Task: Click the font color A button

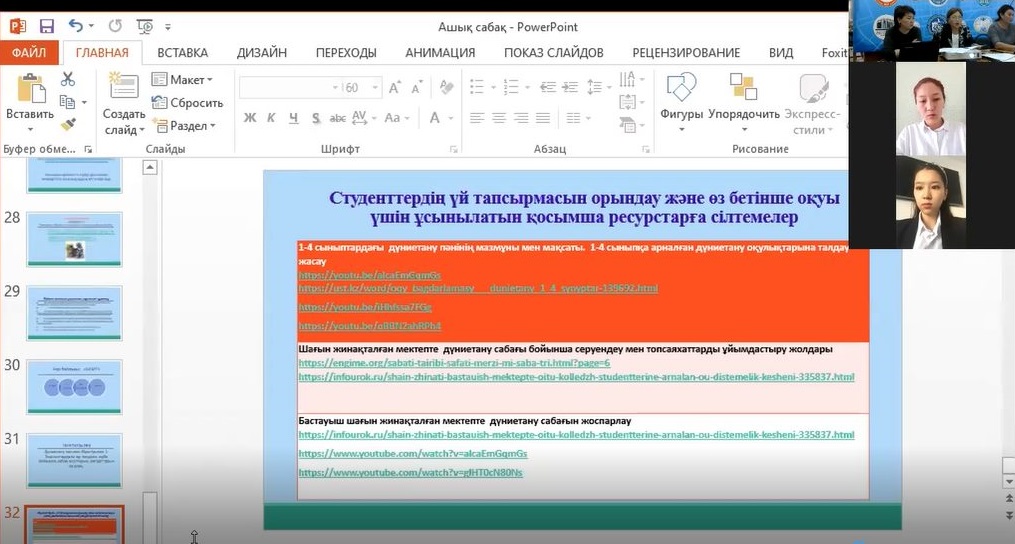Action: tap(435, 118)
